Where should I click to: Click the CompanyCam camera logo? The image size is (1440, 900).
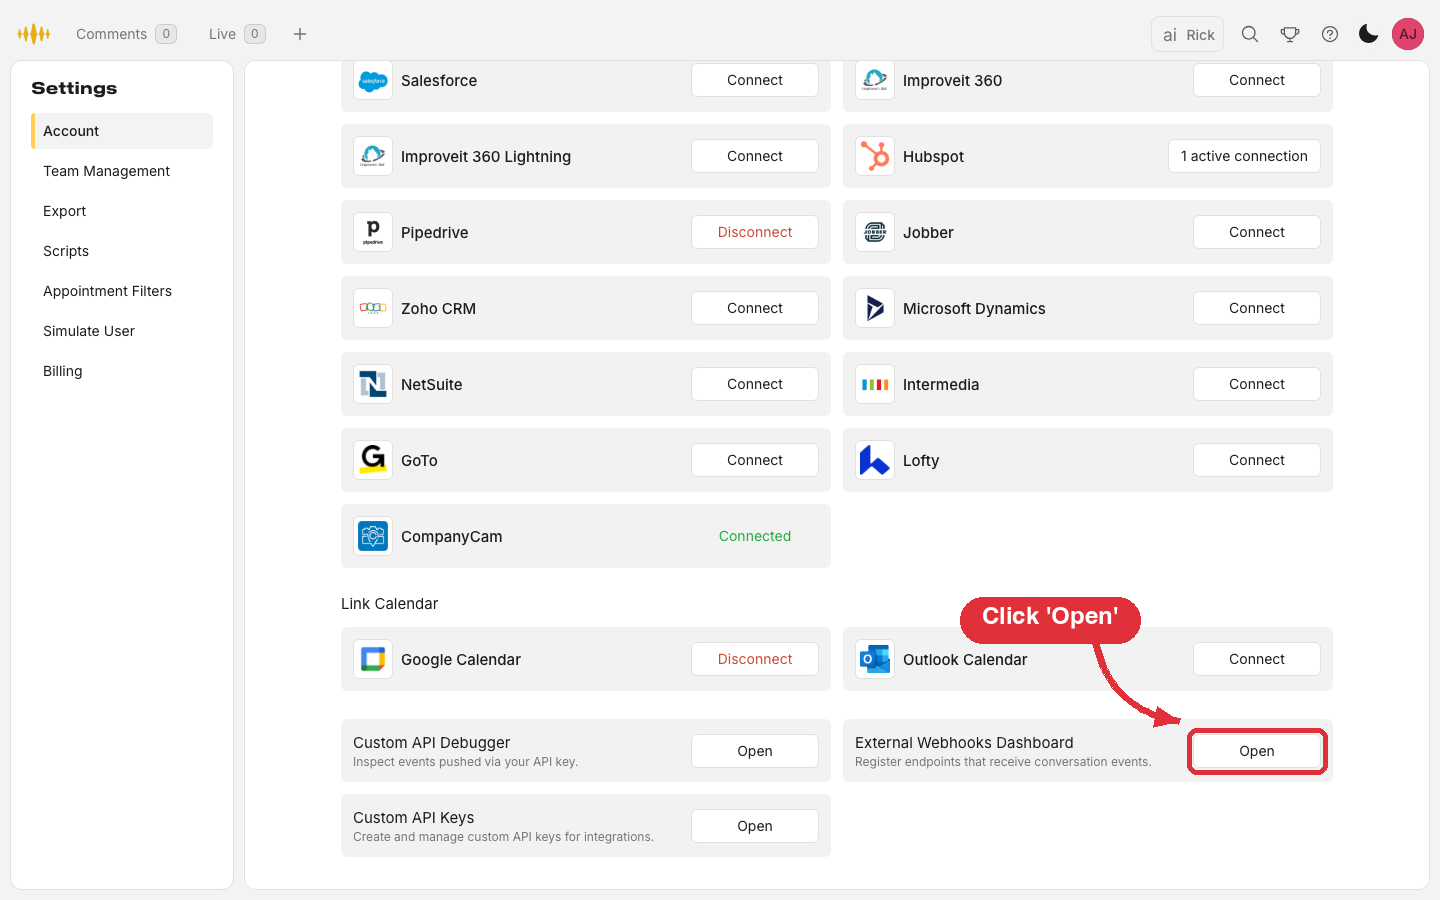(373, 536)
